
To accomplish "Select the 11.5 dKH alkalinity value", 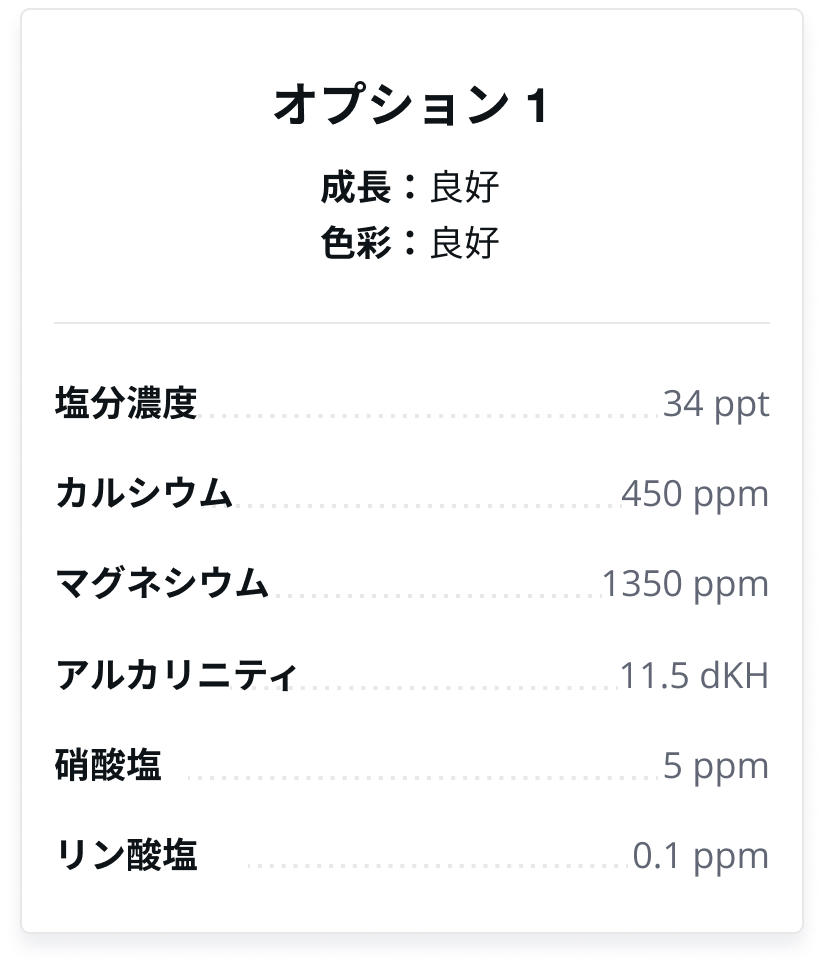I will point(695,675).
